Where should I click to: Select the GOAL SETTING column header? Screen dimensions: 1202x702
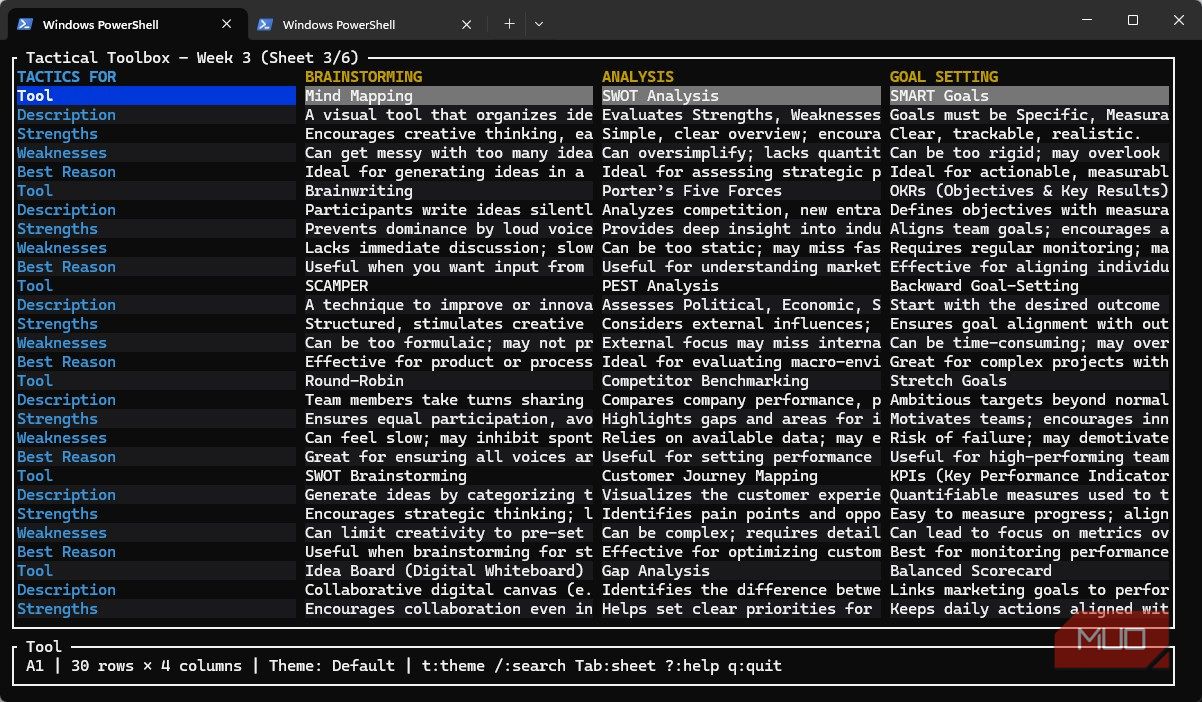point(944,77)
